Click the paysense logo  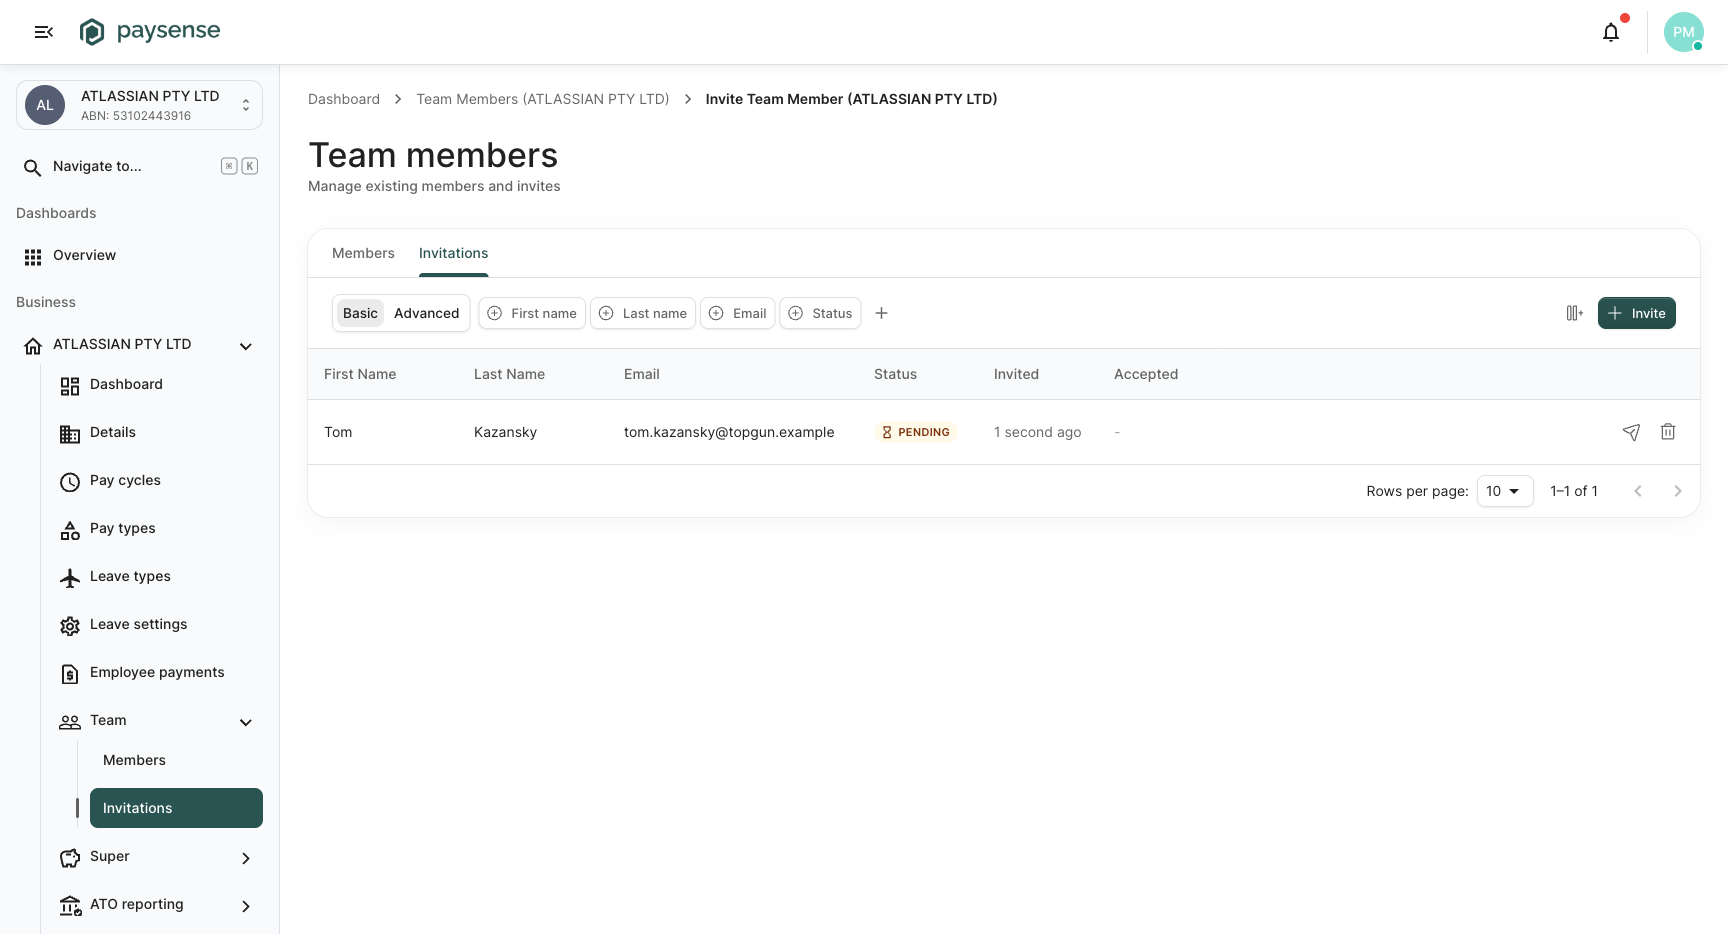coord(150,32)
